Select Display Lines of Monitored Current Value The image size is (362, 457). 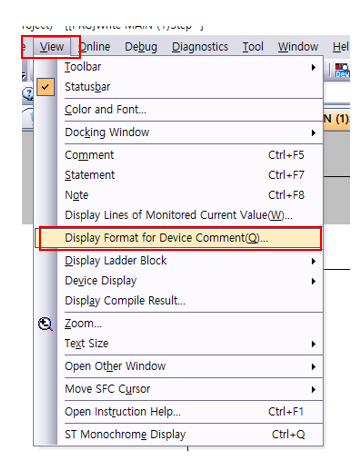pos(179,215)
